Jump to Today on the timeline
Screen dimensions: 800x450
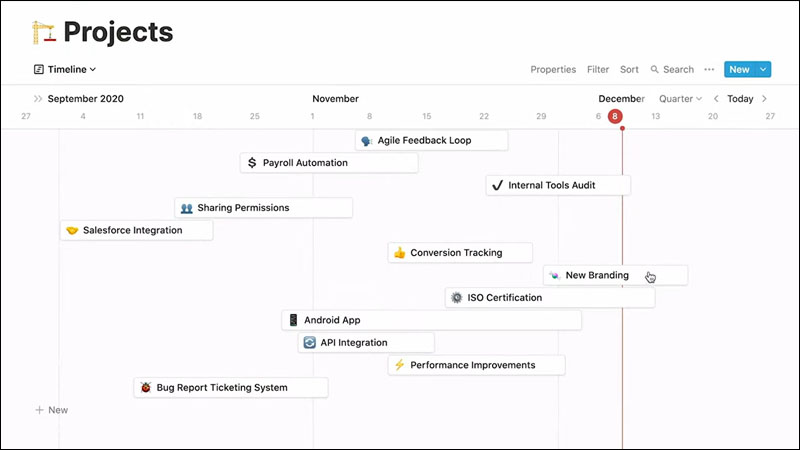tap(740, 99)
